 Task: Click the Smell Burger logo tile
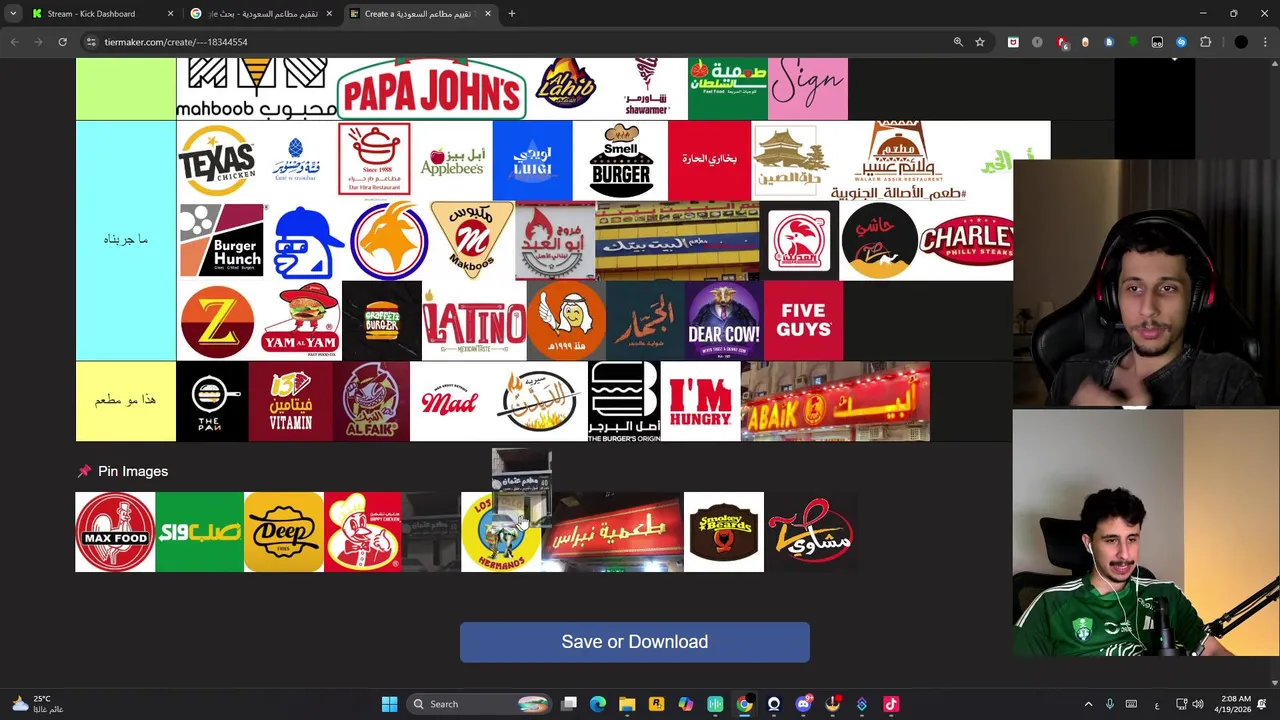point(620,160)
